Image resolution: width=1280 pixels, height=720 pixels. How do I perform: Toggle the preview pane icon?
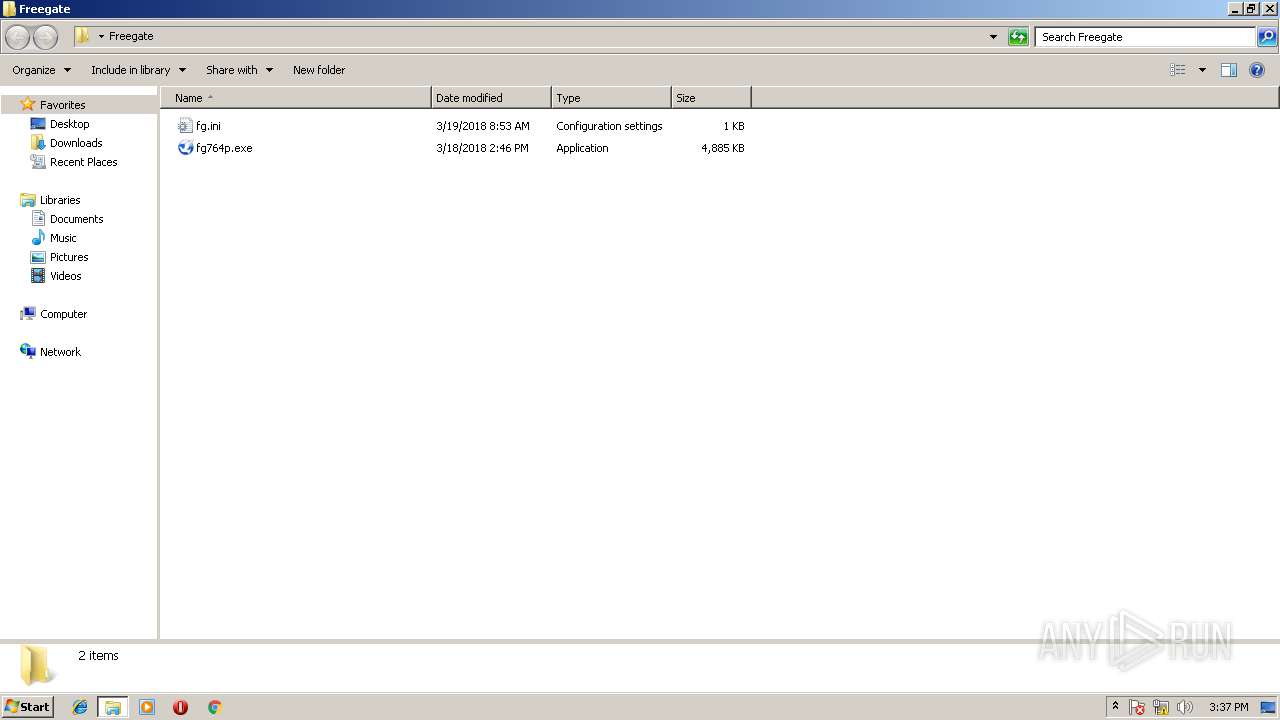tap(1229, 70)
